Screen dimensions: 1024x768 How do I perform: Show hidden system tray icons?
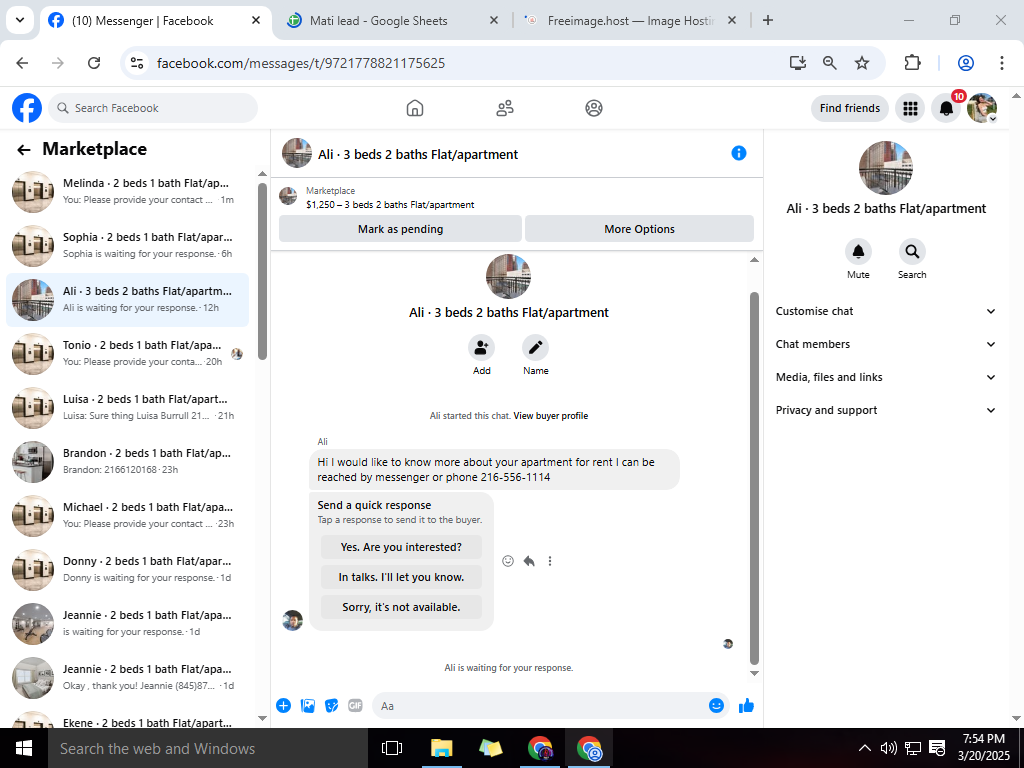[x=864, y=748]
